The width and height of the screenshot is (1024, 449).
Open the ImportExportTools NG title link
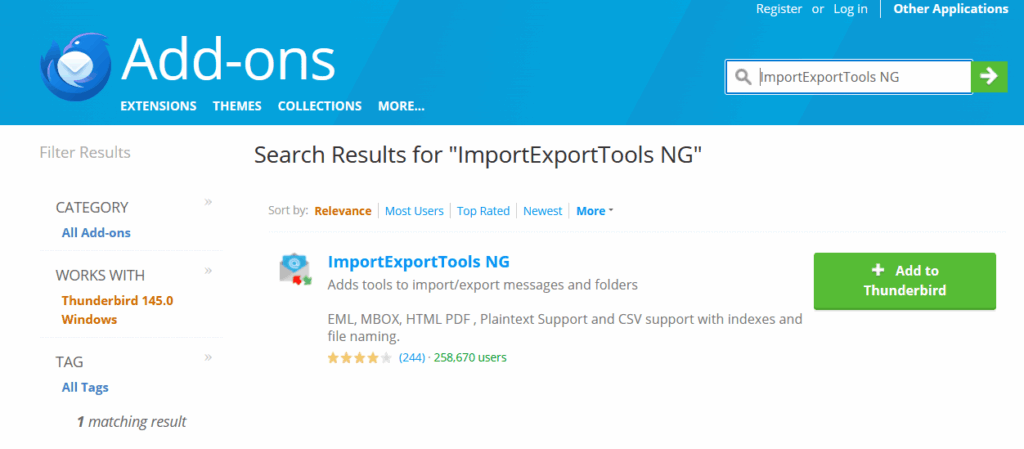click(x=419, y=262)
